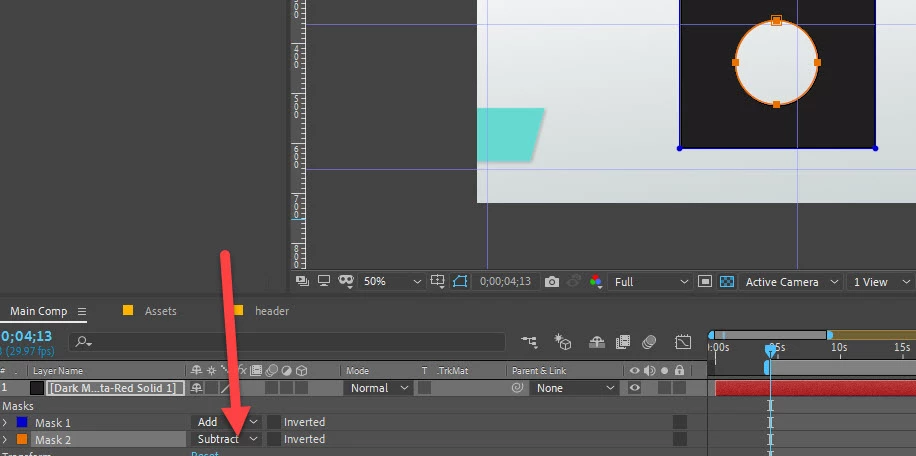Click the Audio column header speaker icon
Image resolution: width=916 pixels, height=456 pixels.
click(650, 370)
